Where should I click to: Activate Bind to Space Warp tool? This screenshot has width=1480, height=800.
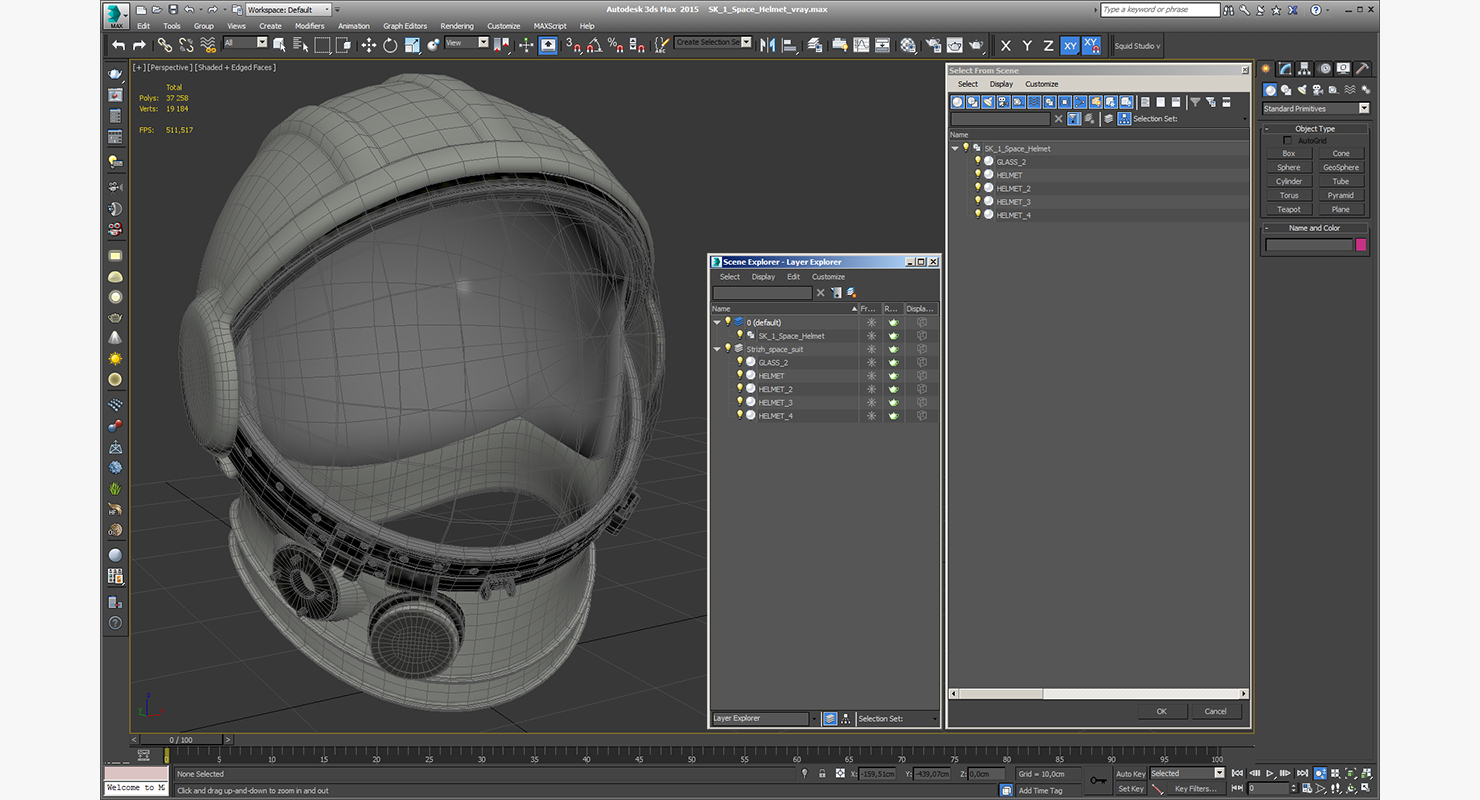(x=208, y=45)
